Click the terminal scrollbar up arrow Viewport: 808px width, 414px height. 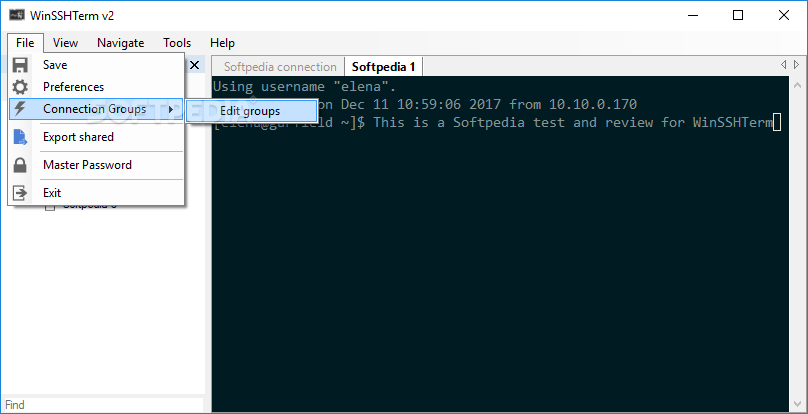point(797,85)
